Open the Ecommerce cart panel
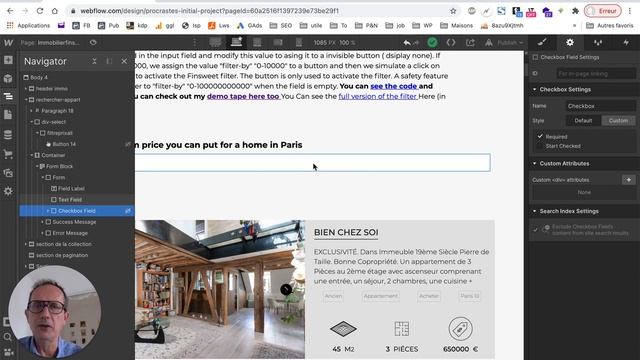 coord(8,154)
